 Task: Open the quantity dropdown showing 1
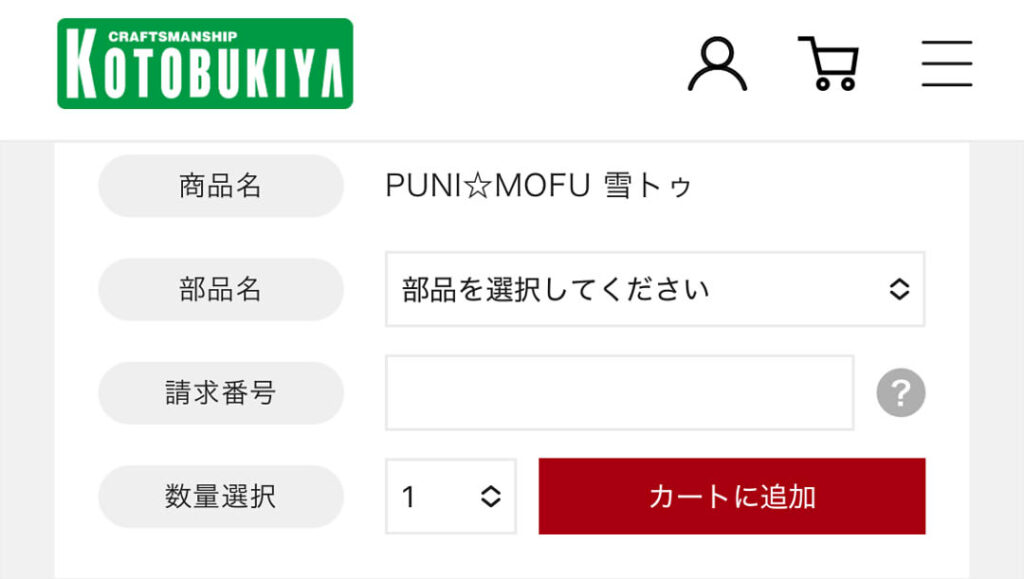(450, 496)
